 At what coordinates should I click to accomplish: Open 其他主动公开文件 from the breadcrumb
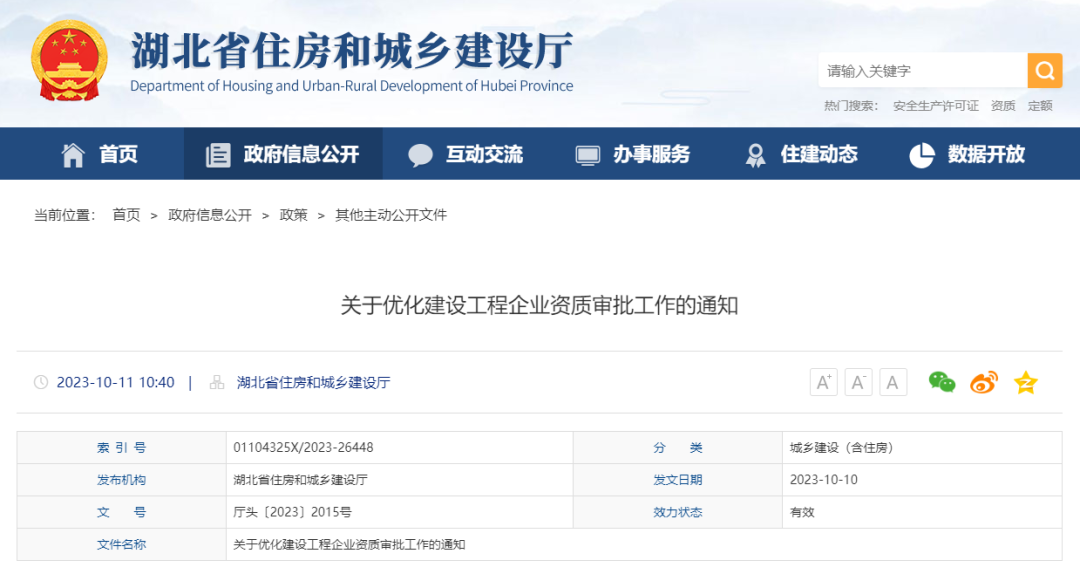click(399, 214)
